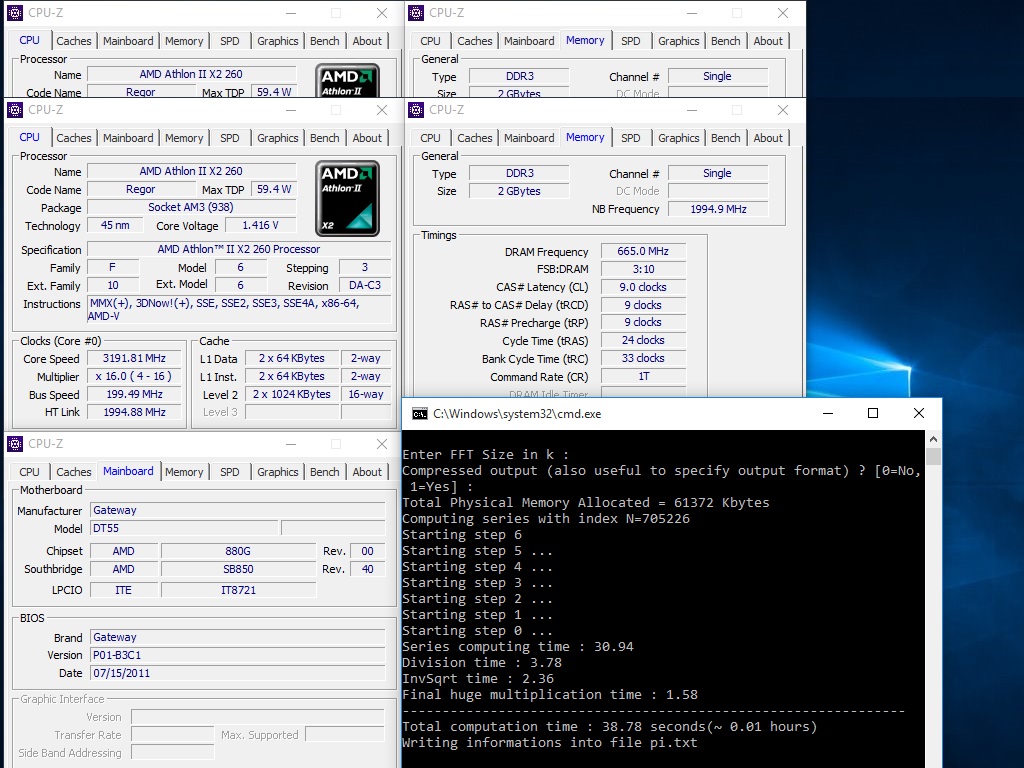This screenshot has height=768, width=1024.
Task: Switch to CPU tab in the Timings CPU-Z window
Action: click(x=430, y=138)
